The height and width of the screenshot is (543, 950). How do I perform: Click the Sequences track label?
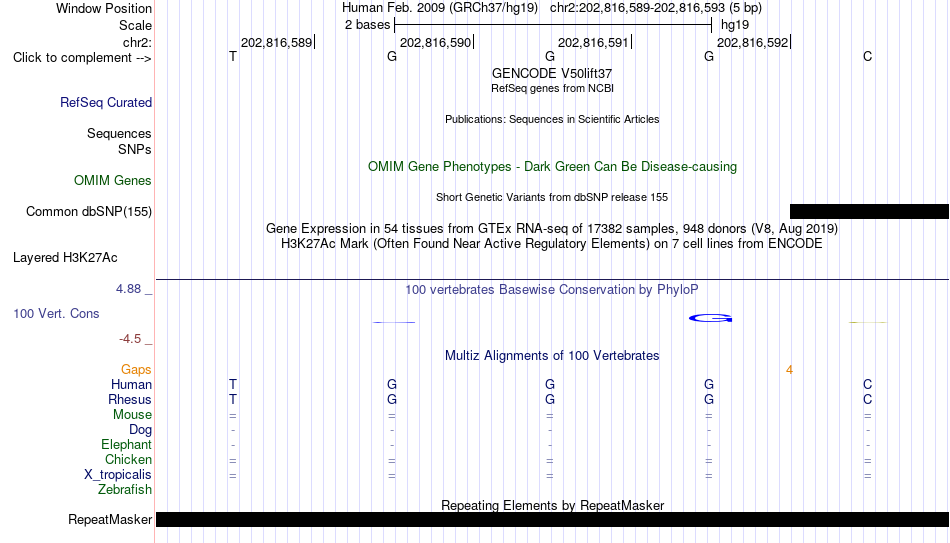coord(119,133)
